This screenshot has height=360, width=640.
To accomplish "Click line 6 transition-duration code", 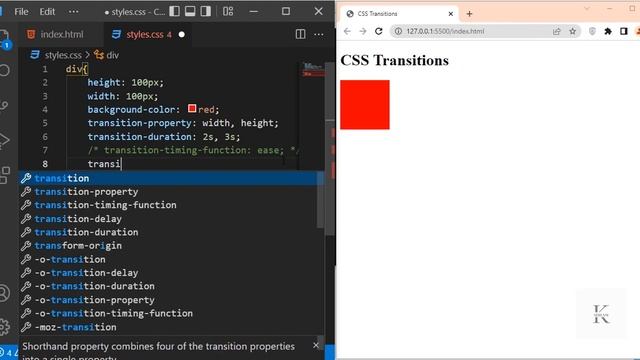I will 164,137.
